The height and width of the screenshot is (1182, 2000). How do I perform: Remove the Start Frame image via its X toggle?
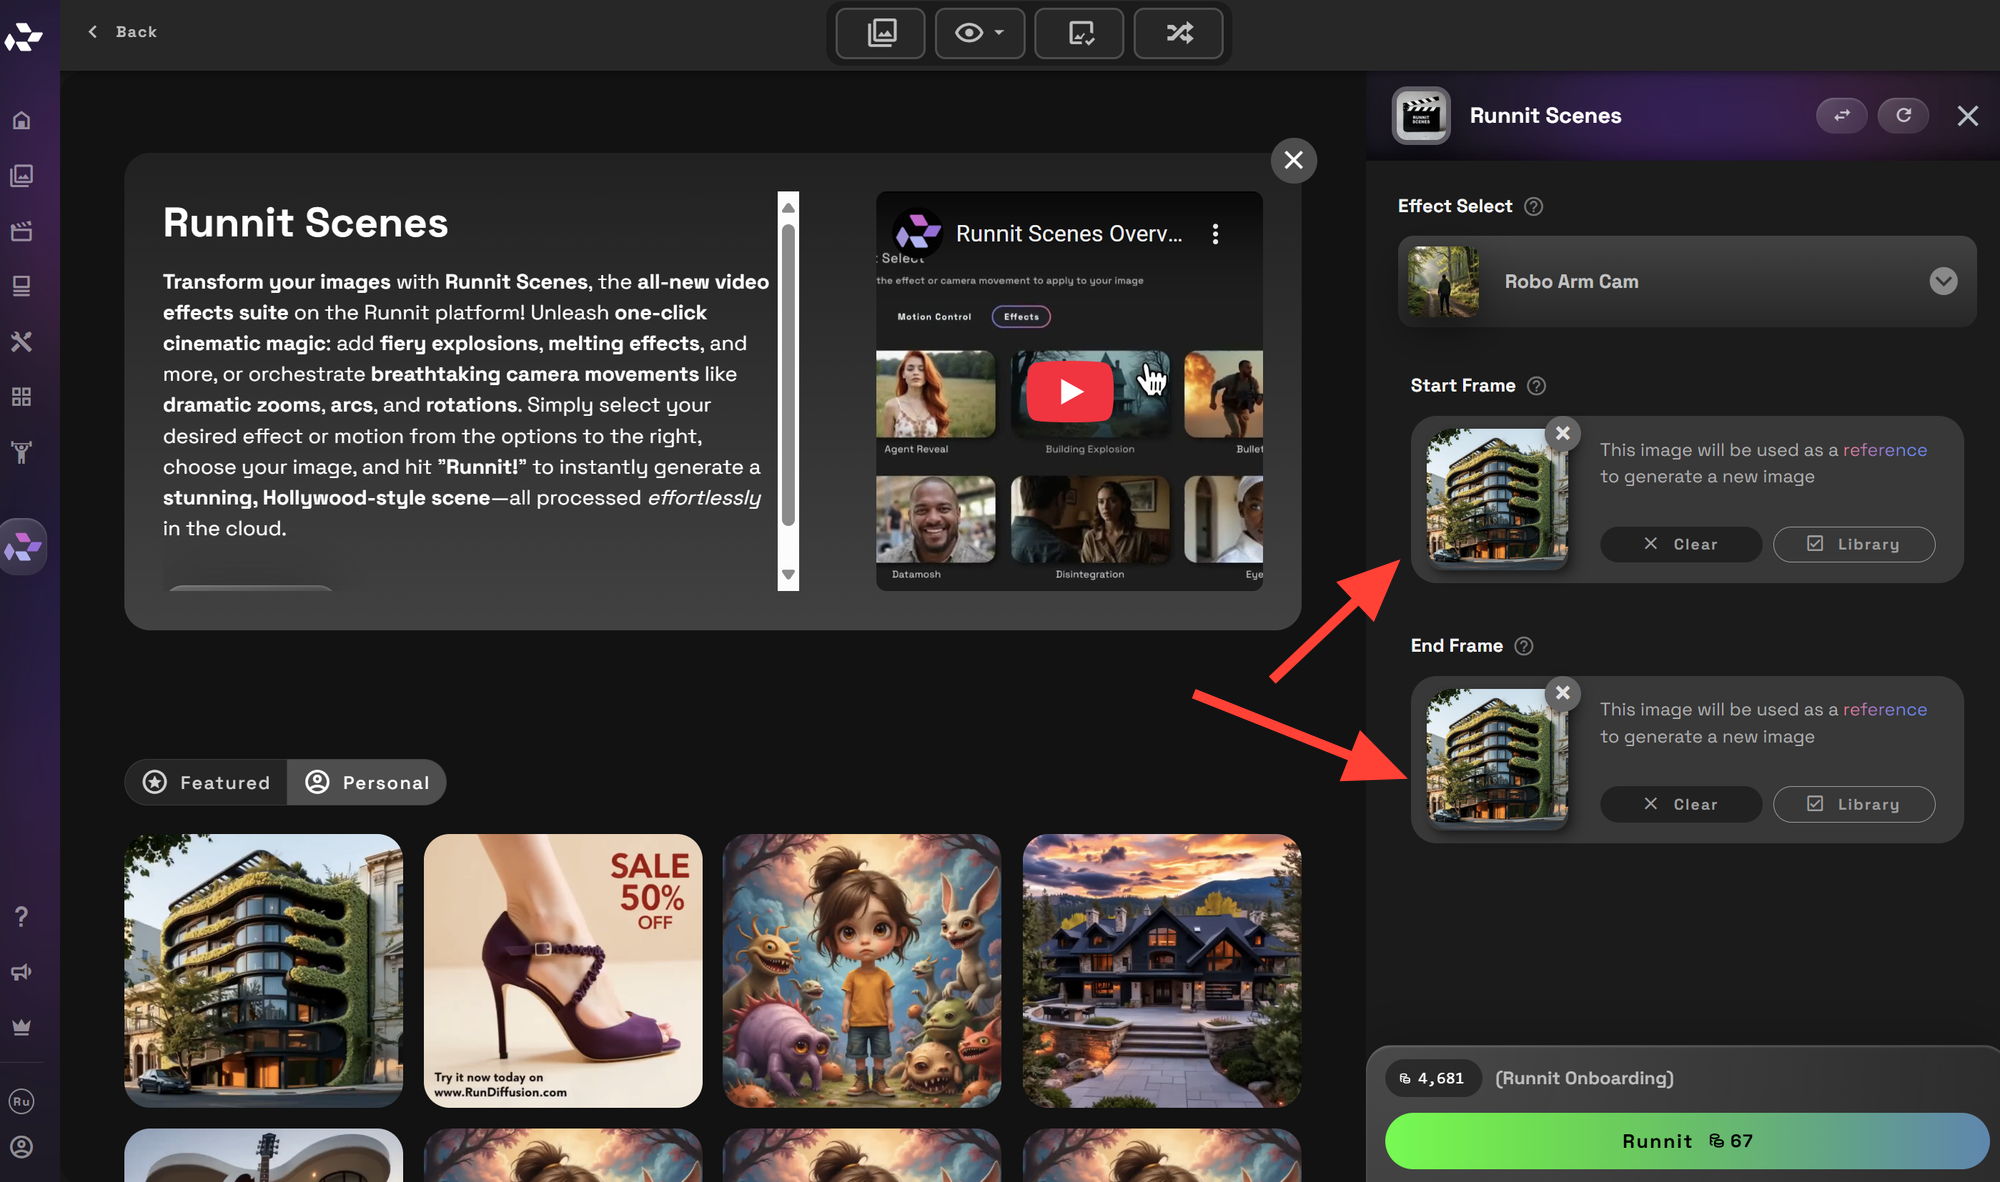click(x=1562, y=433)
